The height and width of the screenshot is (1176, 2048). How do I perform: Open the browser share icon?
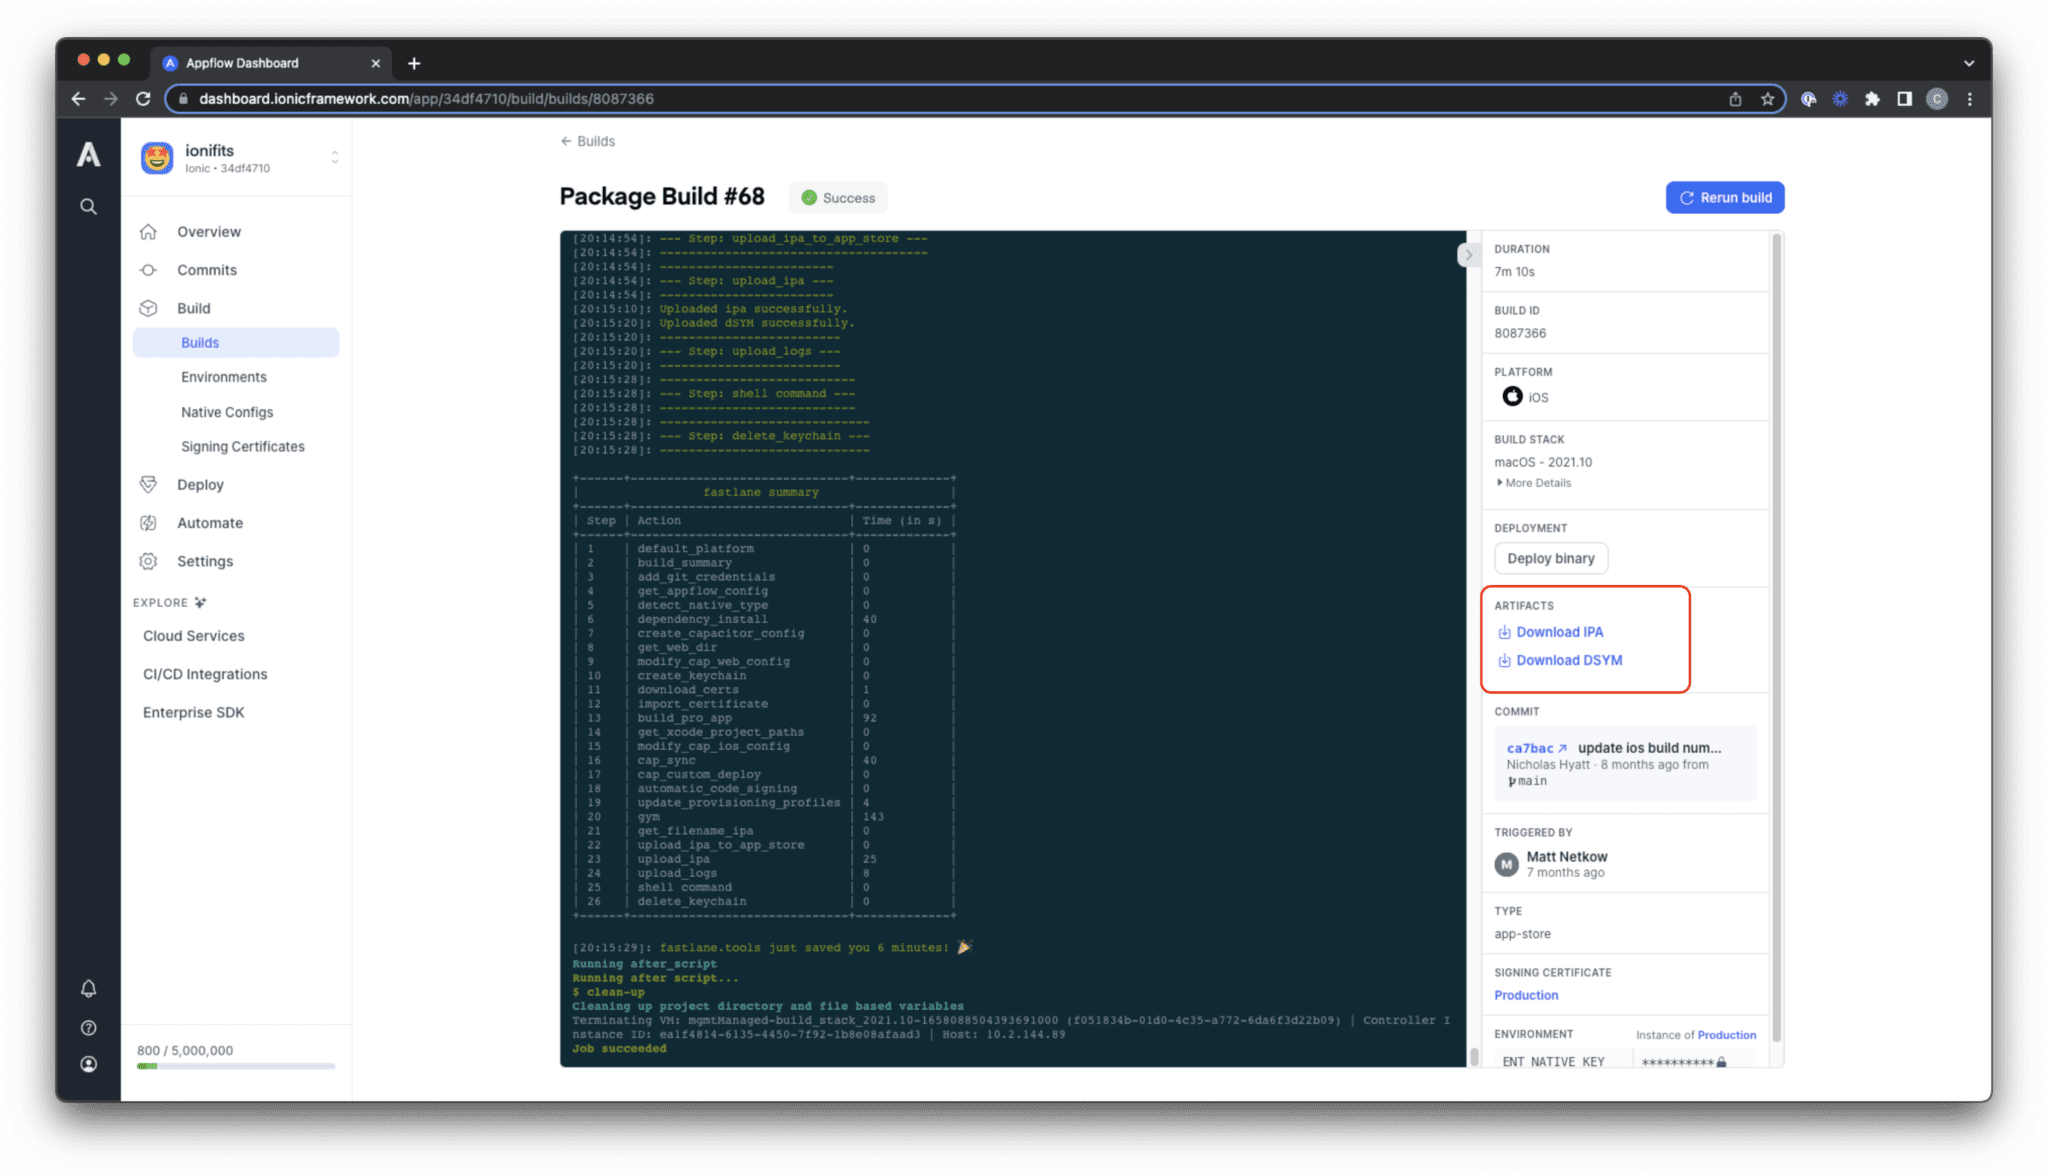(1736, 99)
